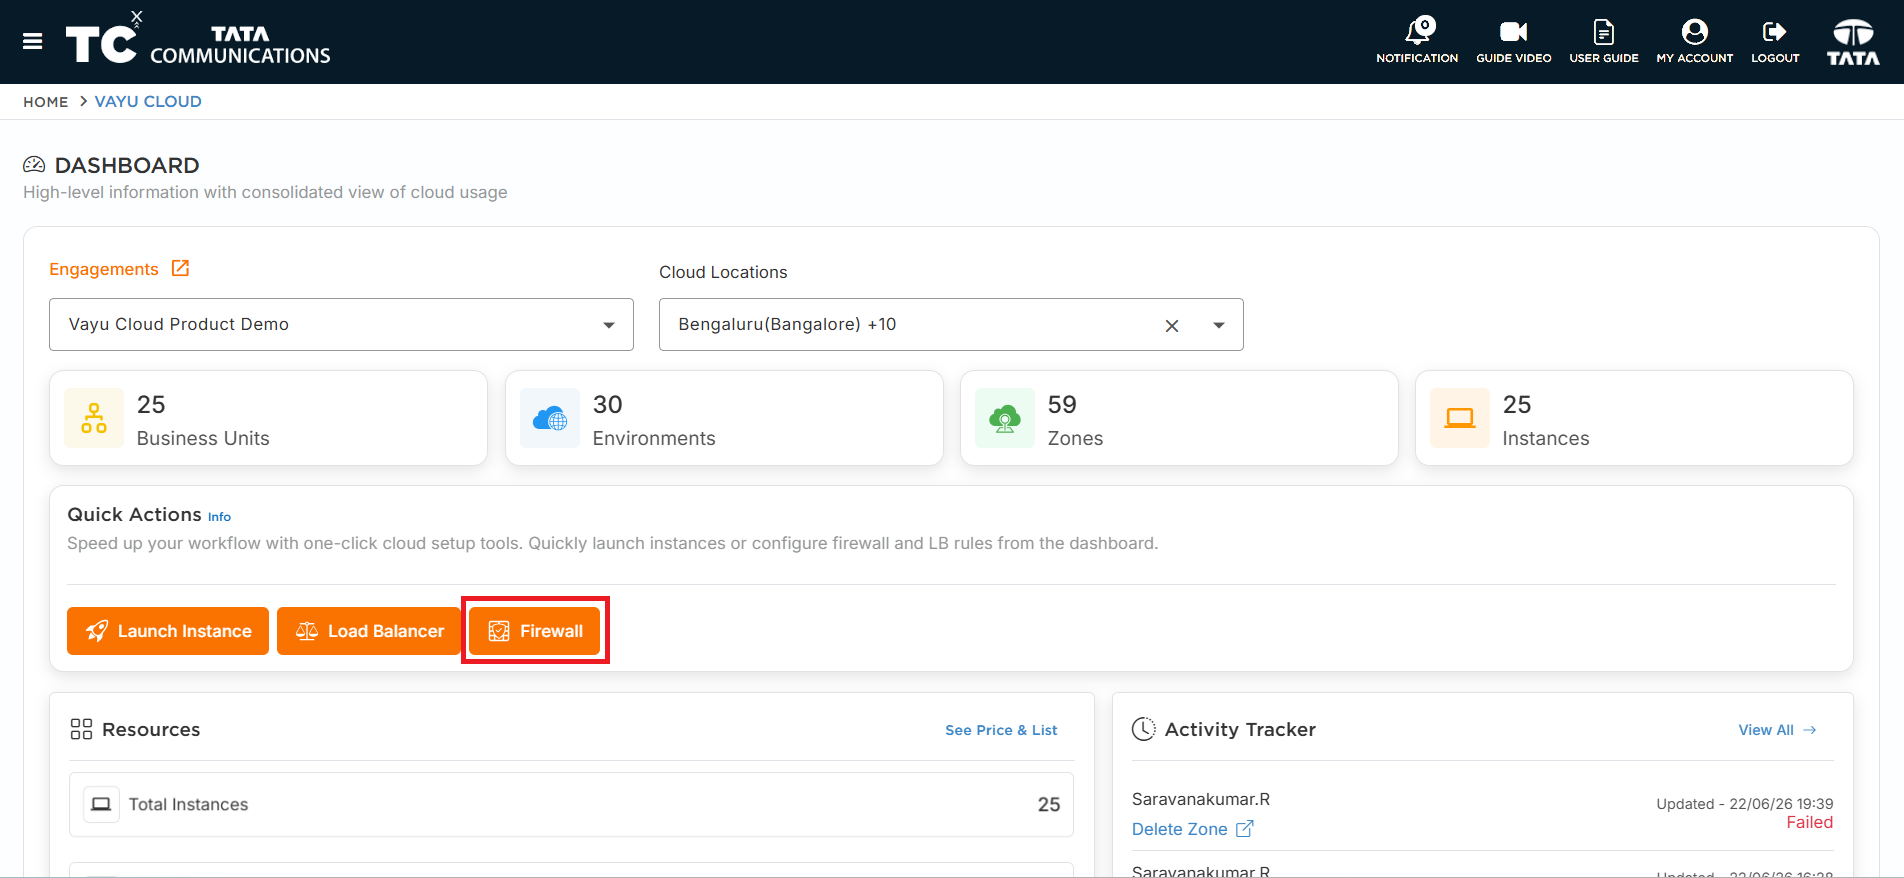Open the 25 Instances card
This screenshot has width=1904, height=878.
click(x=1634, y=418)
